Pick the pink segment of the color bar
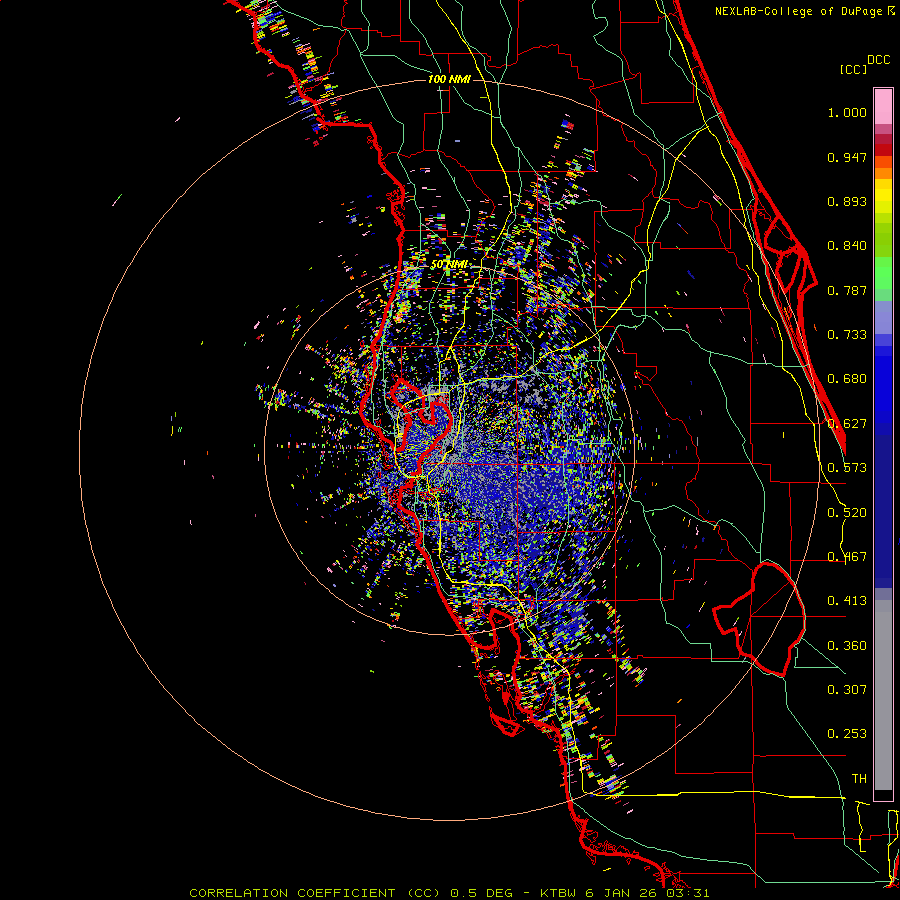The width and height of the screenshot is (900, 900). (x=883, y=106)
